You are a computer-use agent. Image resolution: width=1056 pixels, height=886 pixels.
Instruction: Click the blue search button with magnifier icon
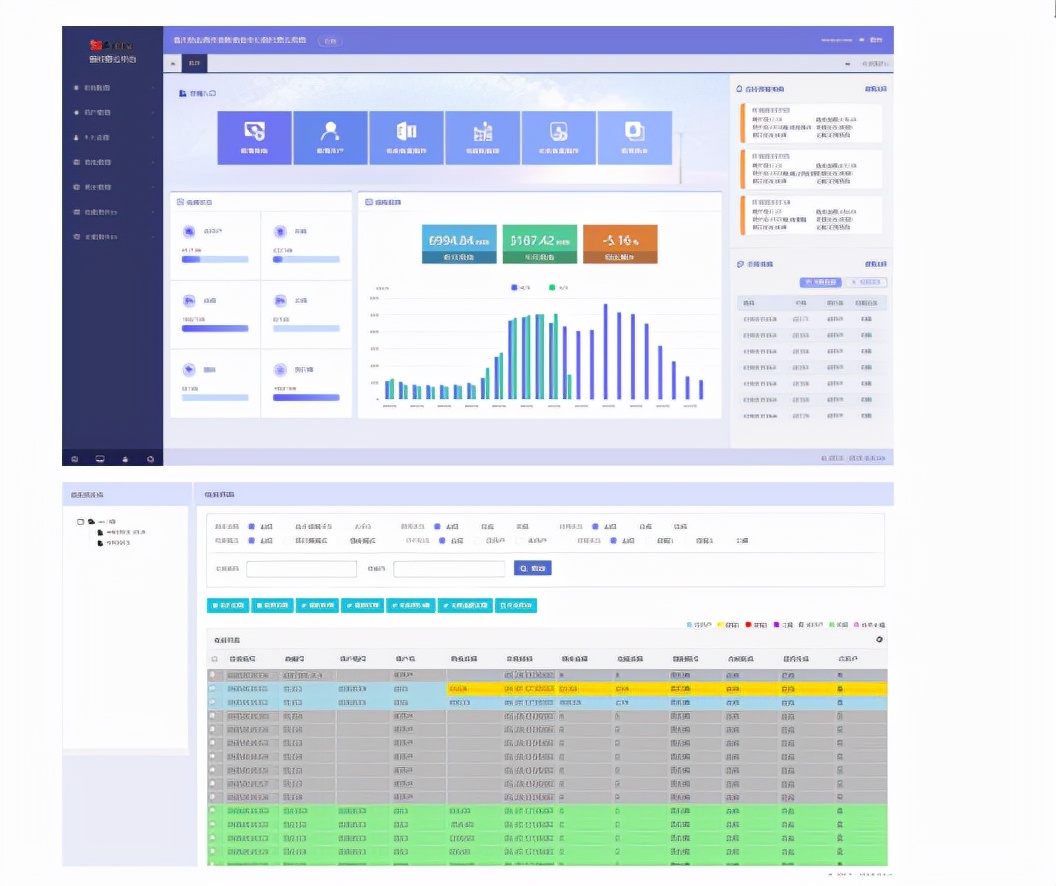tap(532, 568)
